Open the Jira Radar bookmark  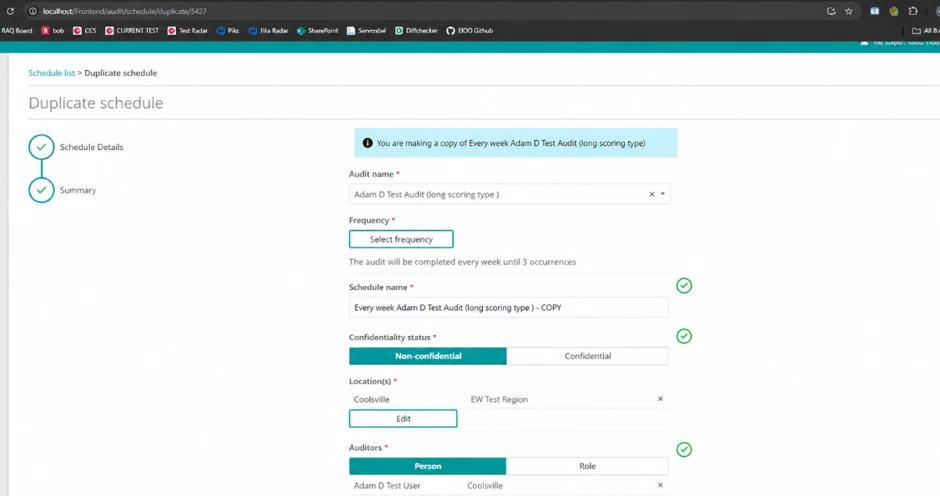pyautogui.click(x=269, y=31)
